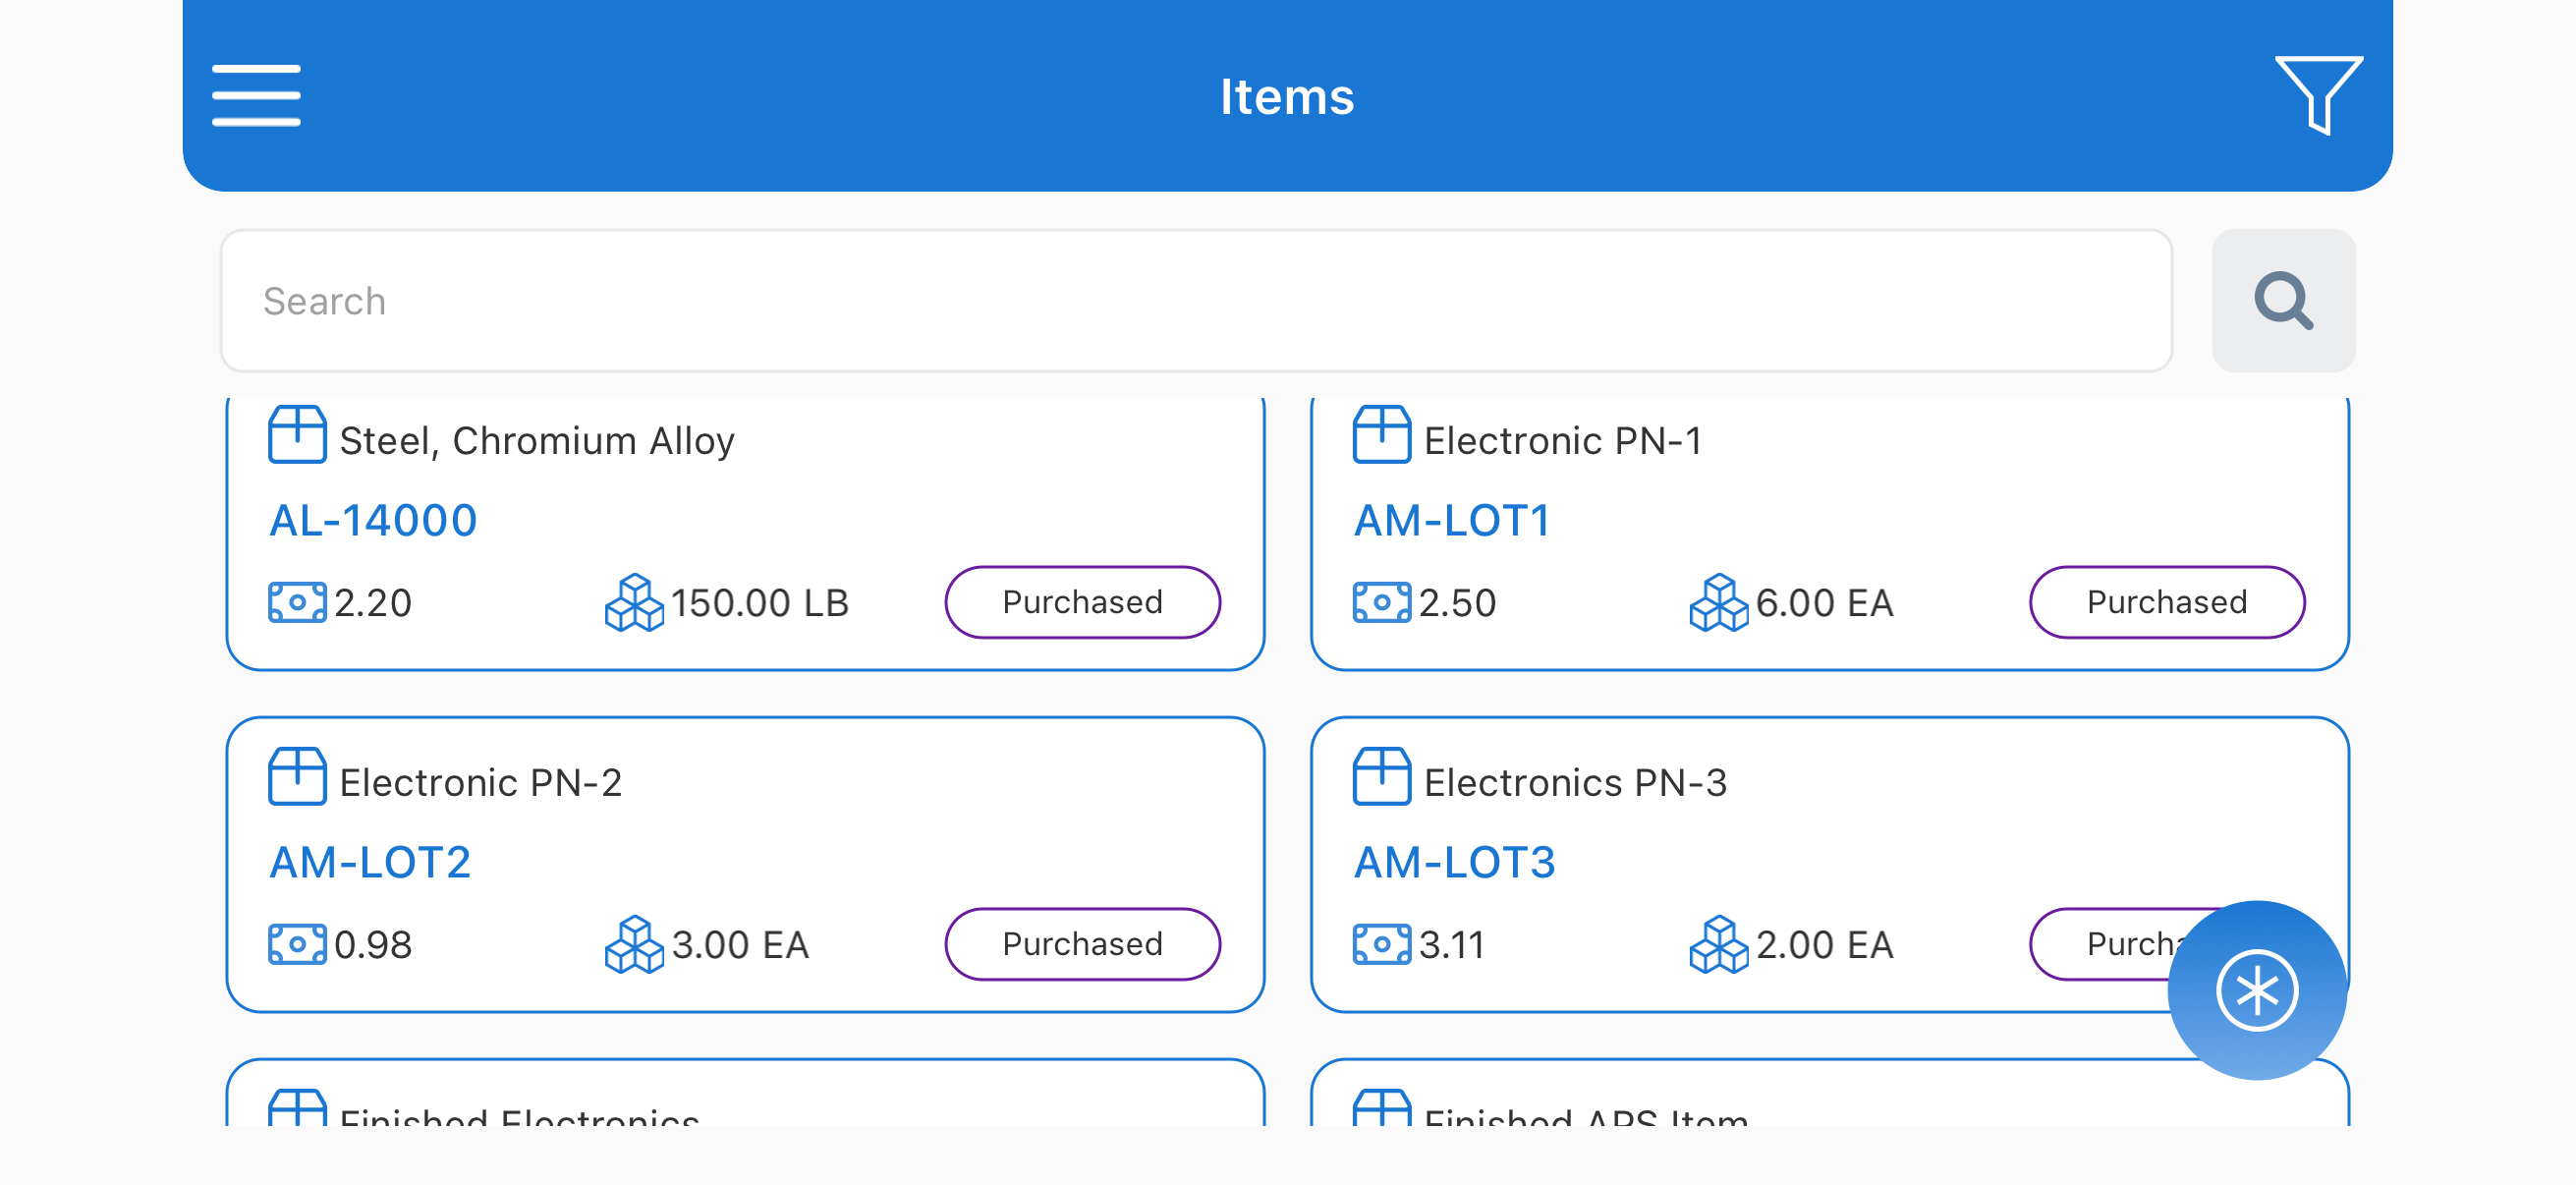Click the 150.00 LB quantity value
The height and width of the screenshot is (1185, 2576).
click(760, 603)
